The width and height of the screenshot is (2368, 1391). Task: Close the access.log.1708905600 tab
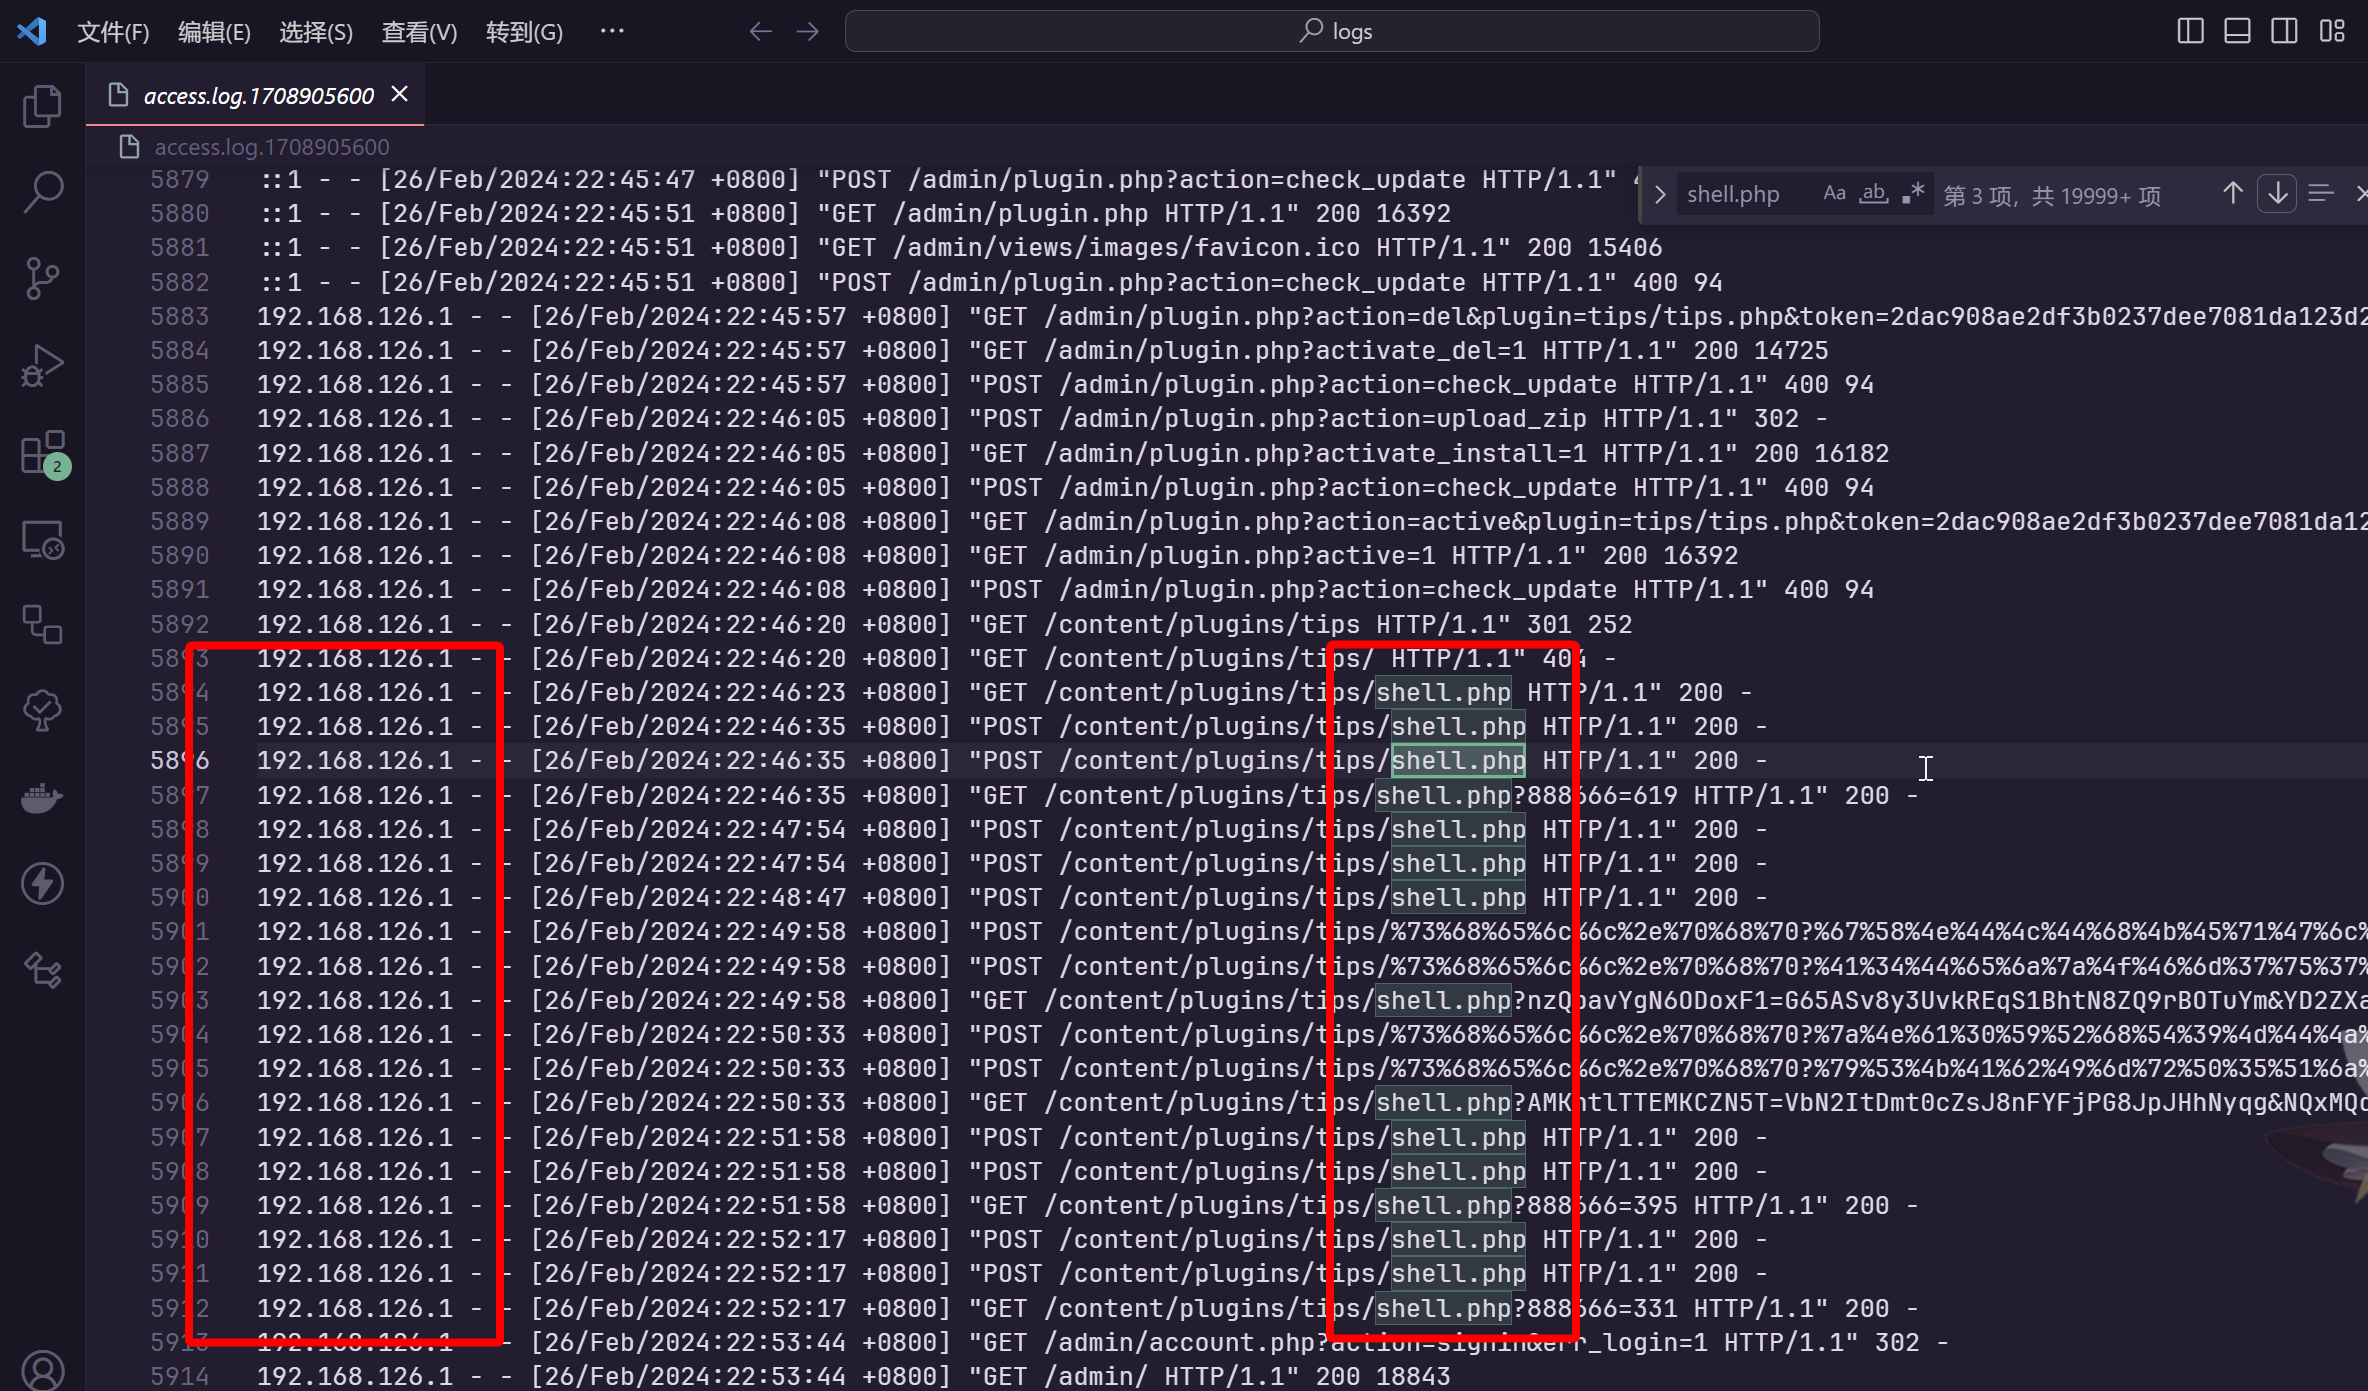click(x=400, y=94)
